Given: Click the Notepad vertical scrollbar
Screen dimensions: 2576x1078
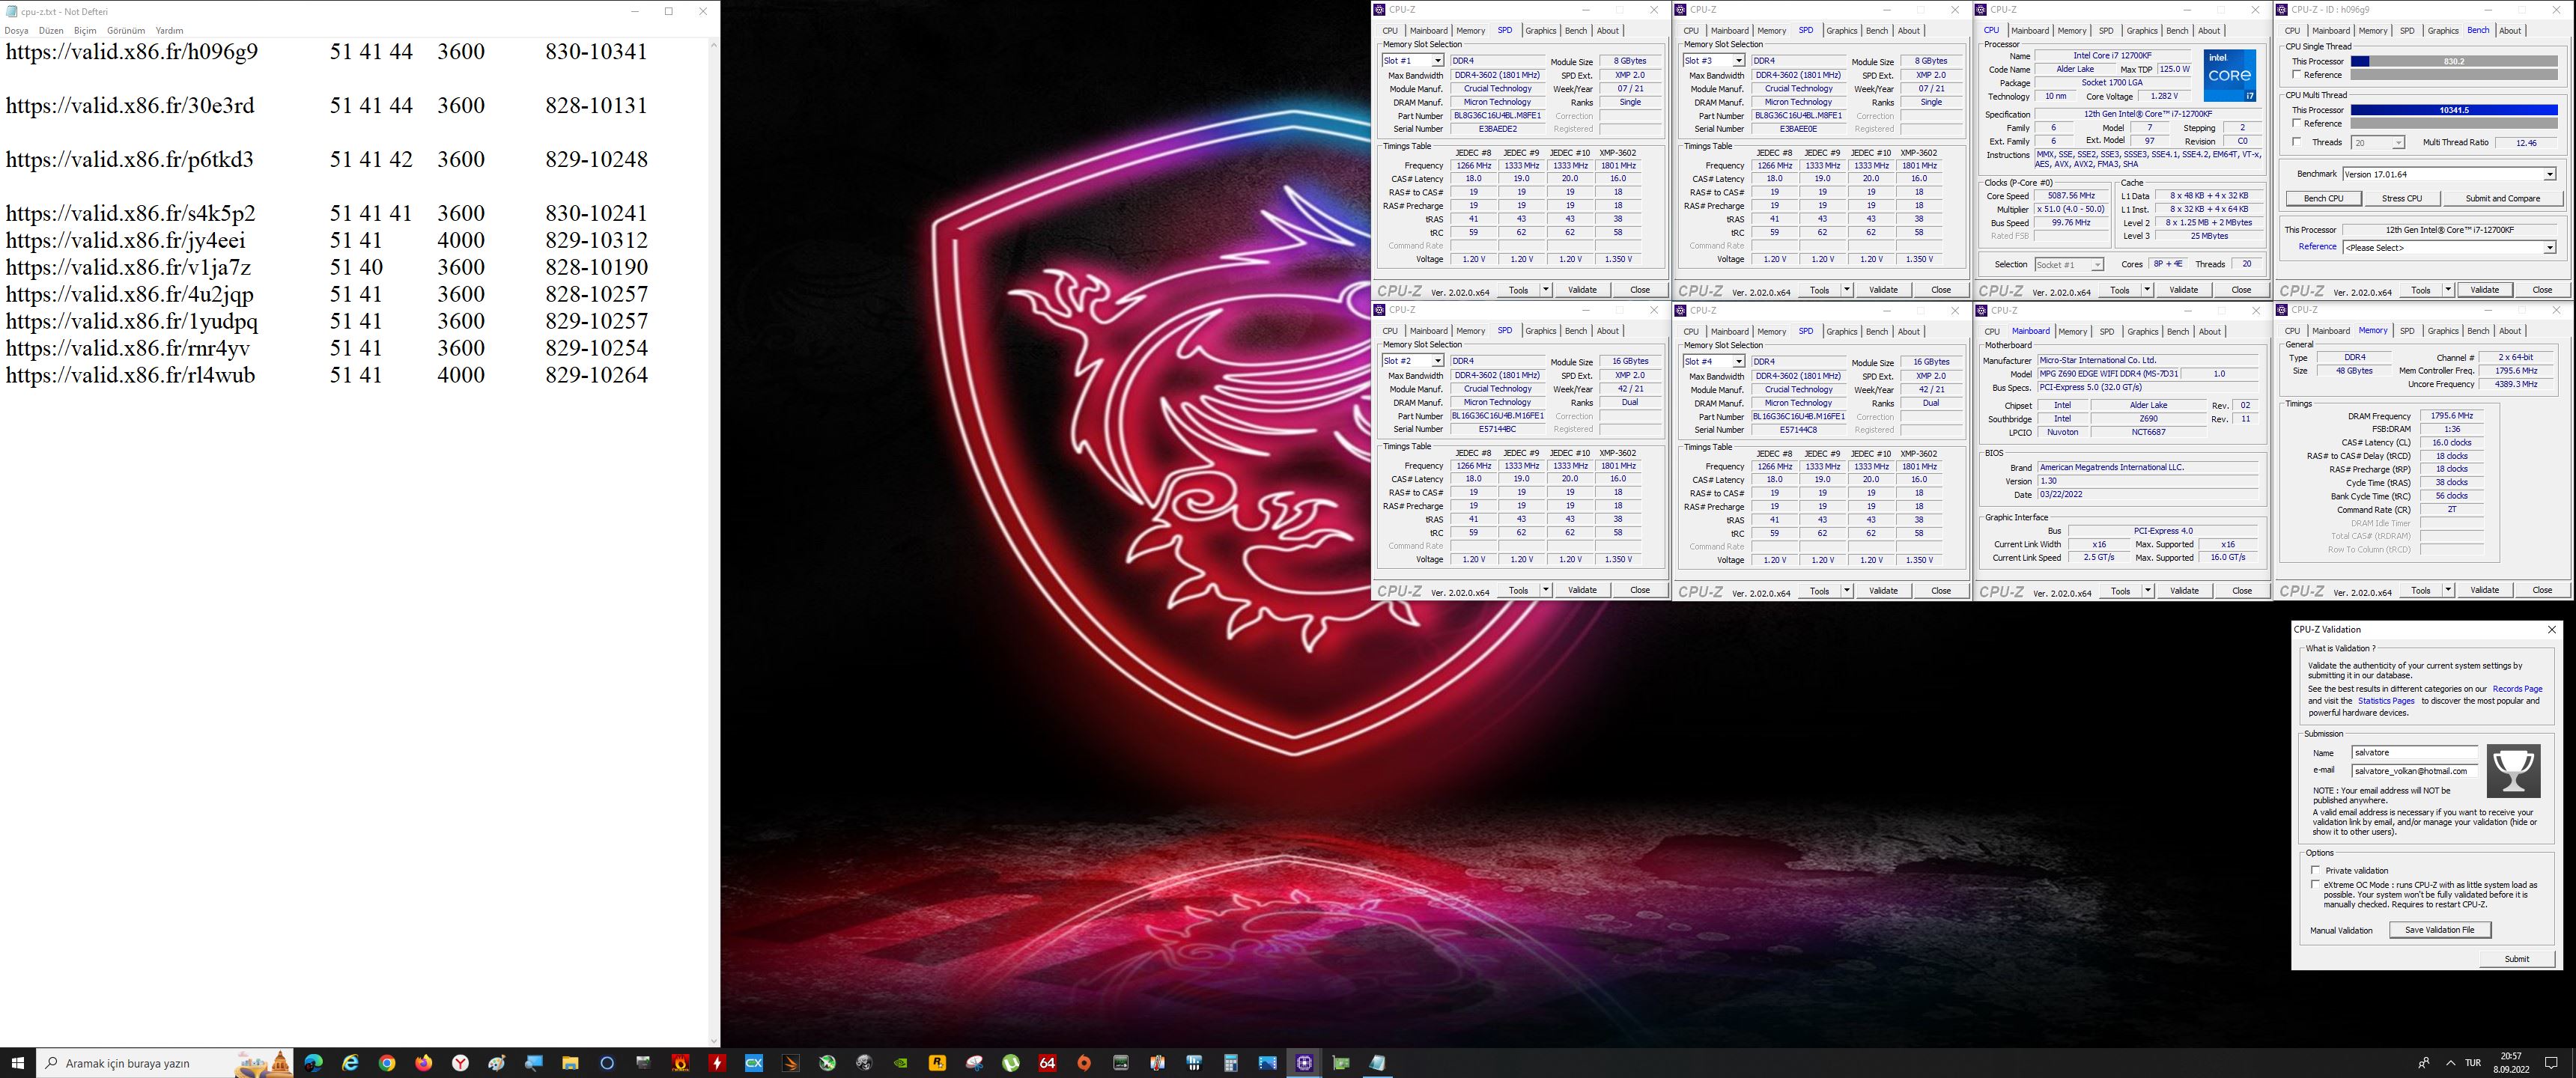Looking at the screenshot, I should tap(713, 542).
